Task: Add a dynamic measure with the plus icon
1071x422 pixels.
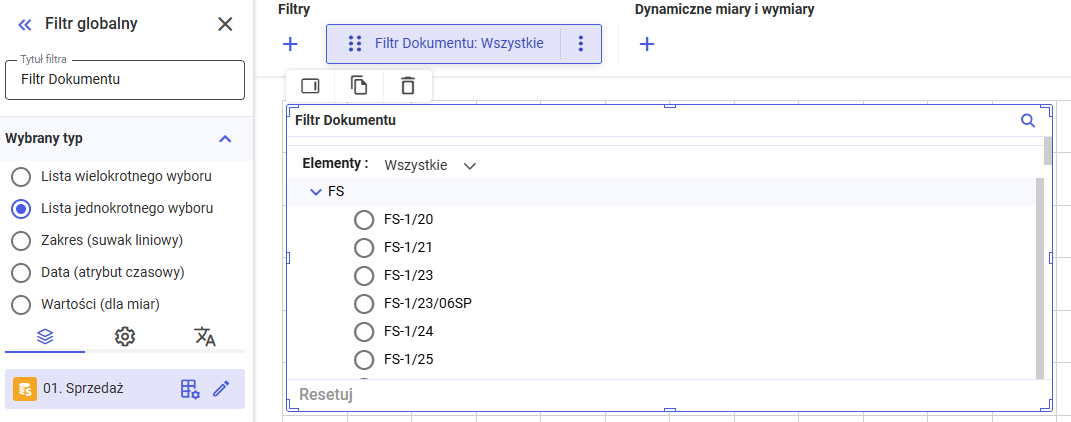Action: click(x=647, y=44)
